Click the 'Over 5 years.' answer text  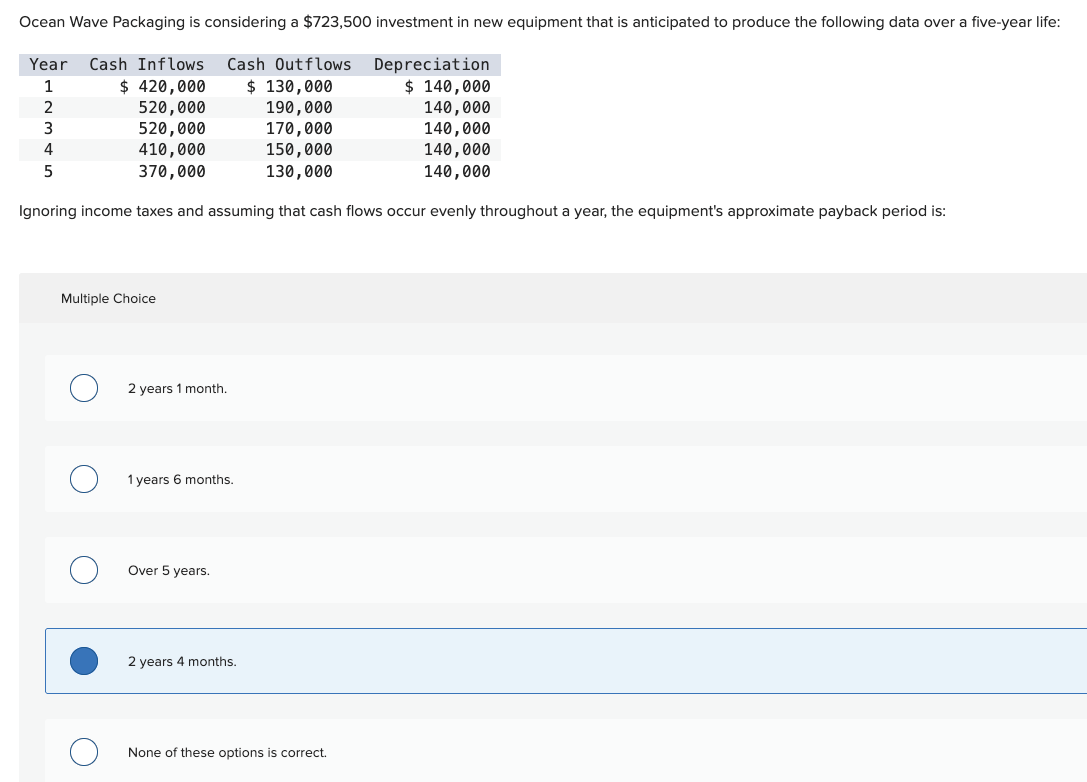click(x=168, y=571)
